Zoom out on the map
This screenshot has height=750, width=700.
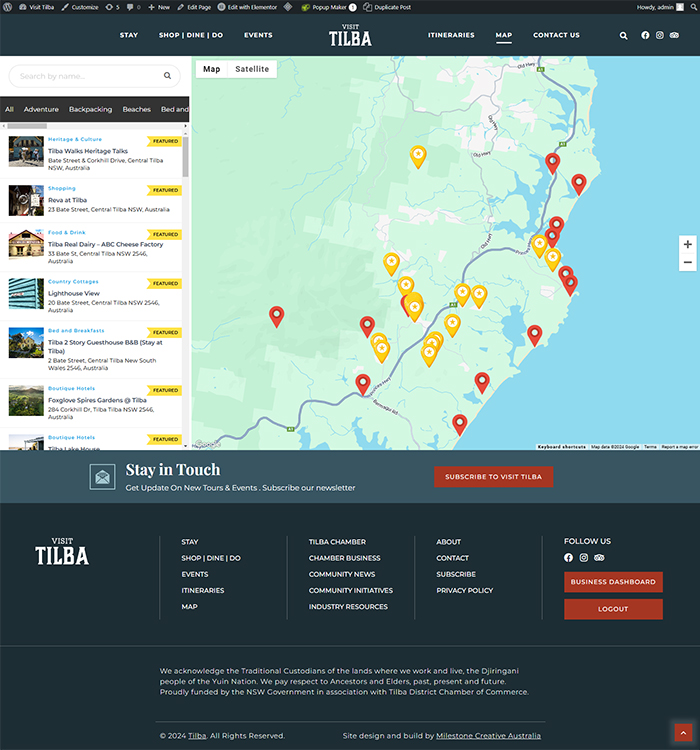coord(687,263)
